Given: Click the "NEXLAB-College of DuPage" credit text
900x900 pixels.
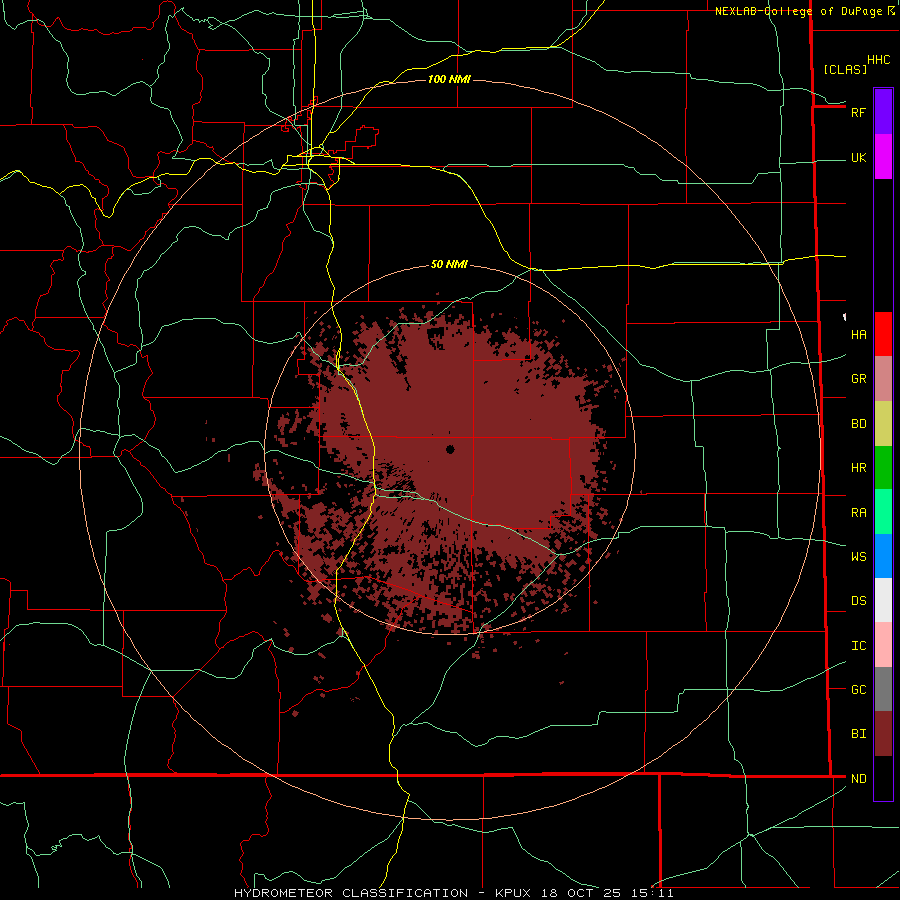Looking at the screenshot, I should [x=798, y=11].
